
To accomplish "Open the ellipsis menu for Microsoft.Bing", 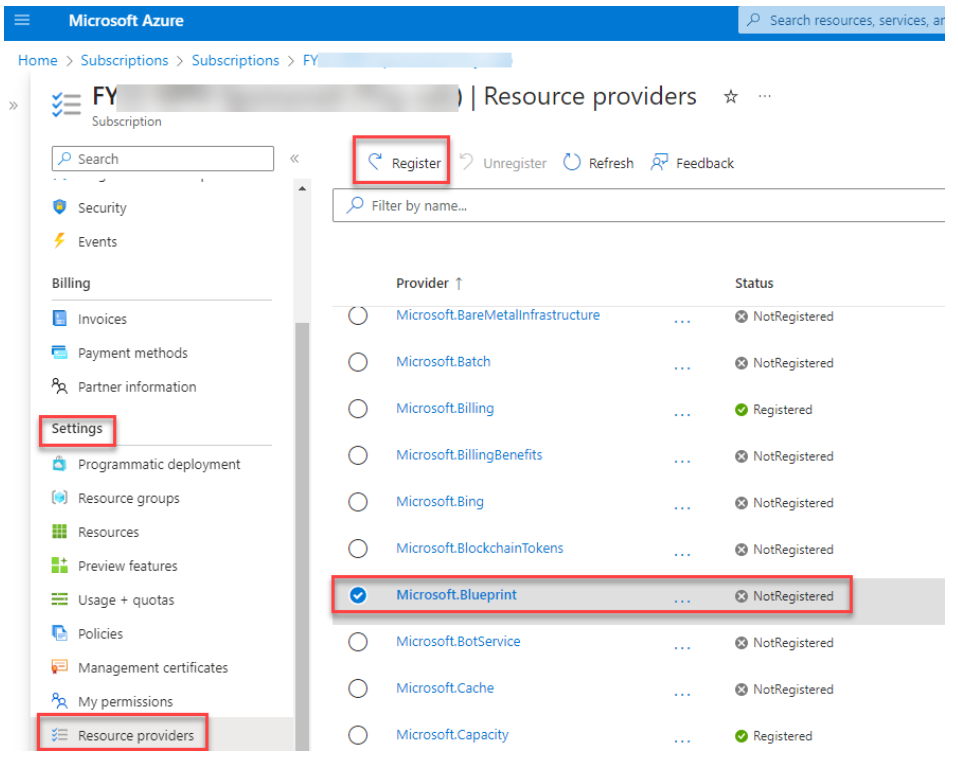I will (682, 508).
